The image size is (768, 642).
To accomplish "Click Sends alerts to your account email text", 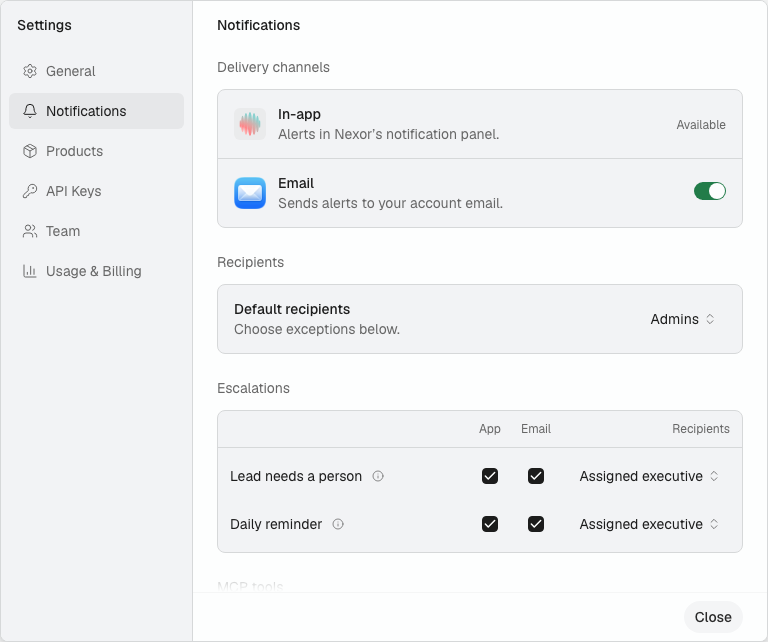I will pos(390,203).
